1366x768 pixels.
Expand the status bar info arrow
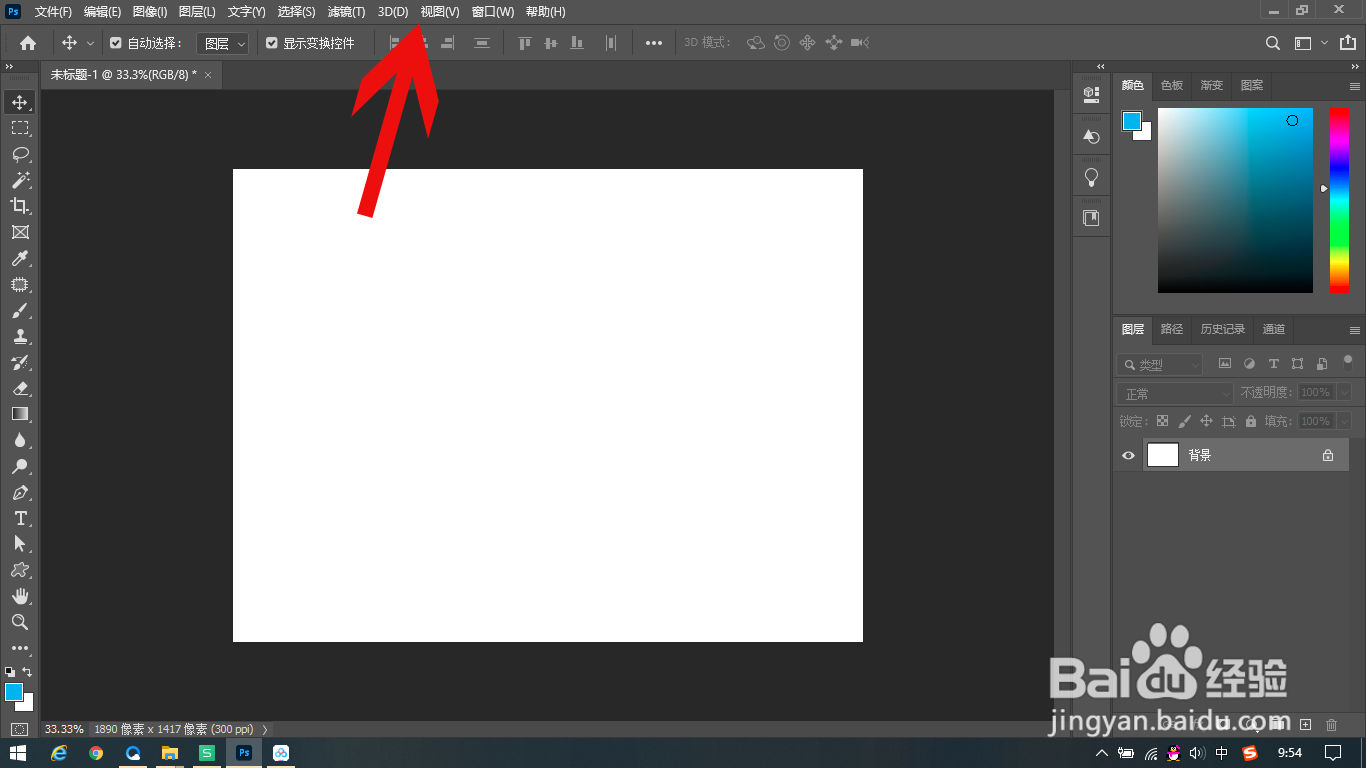coord(264,729)
